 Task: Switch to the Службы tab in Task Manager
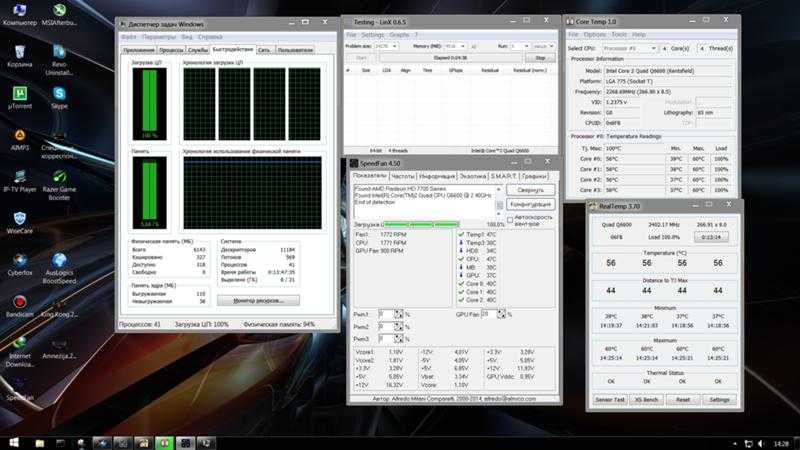(197, 50)
